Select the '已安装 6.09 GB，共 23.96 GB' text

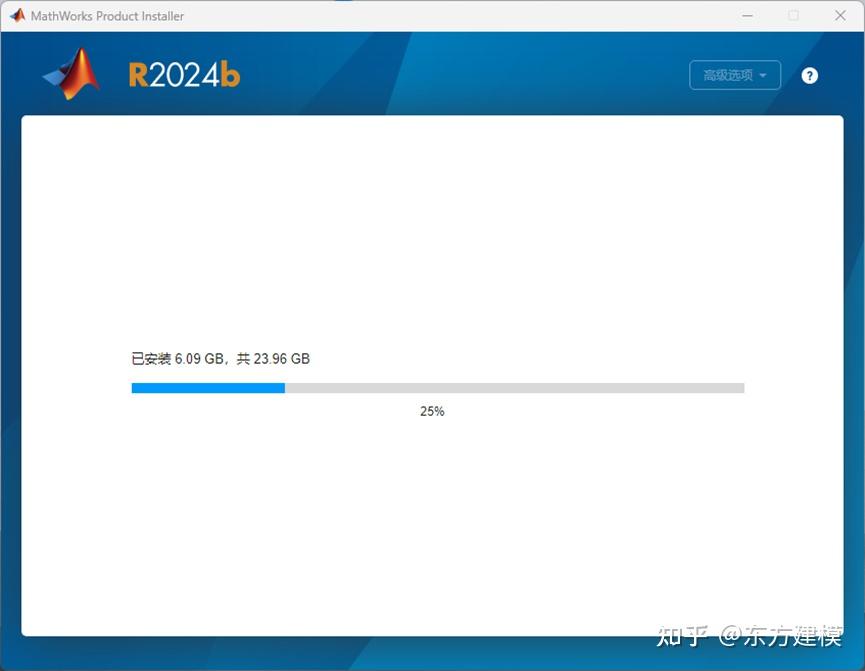(x=219, y=359)
